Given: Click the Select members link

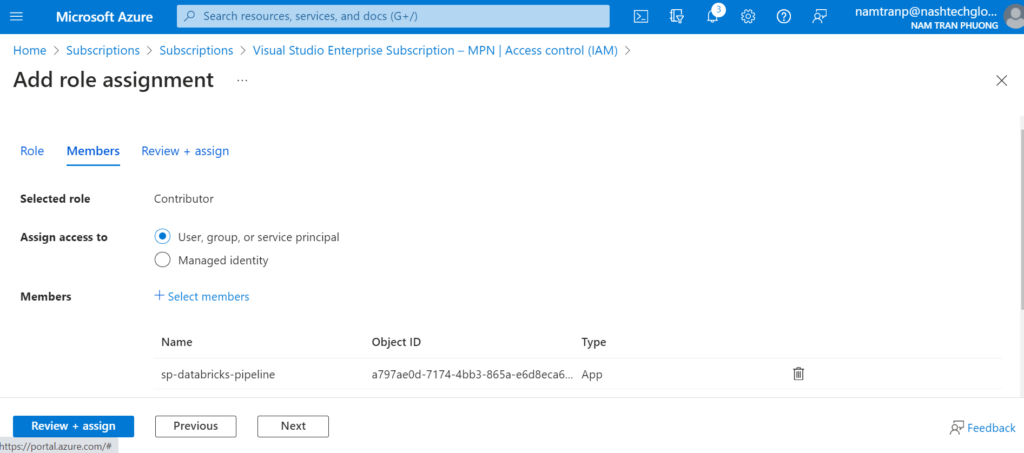Looking at the screenshot, I should pyautogui.click(x=202, y=296).
